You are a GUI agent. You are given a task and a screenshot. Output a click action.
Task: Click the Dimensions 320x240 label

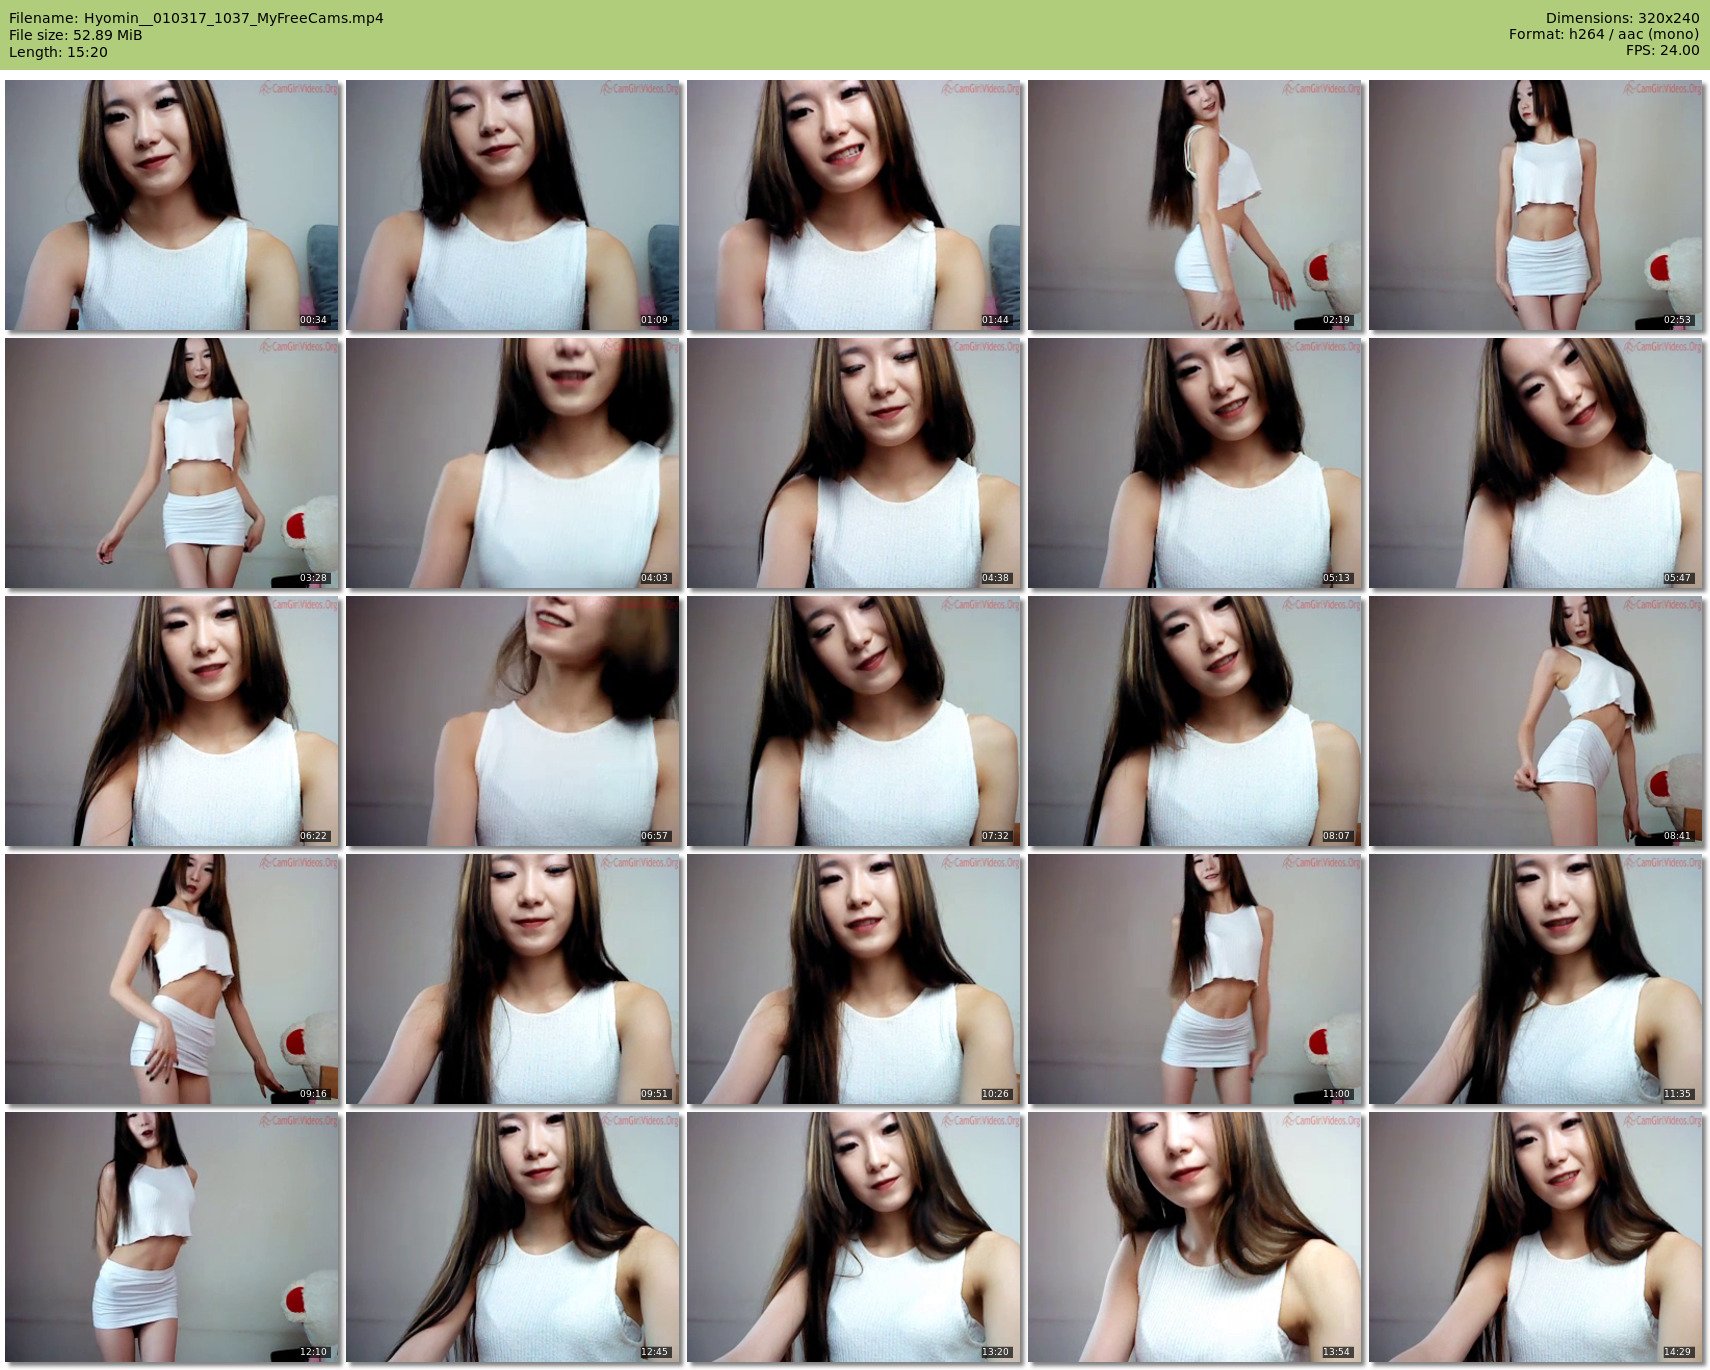pos(1622,18)
